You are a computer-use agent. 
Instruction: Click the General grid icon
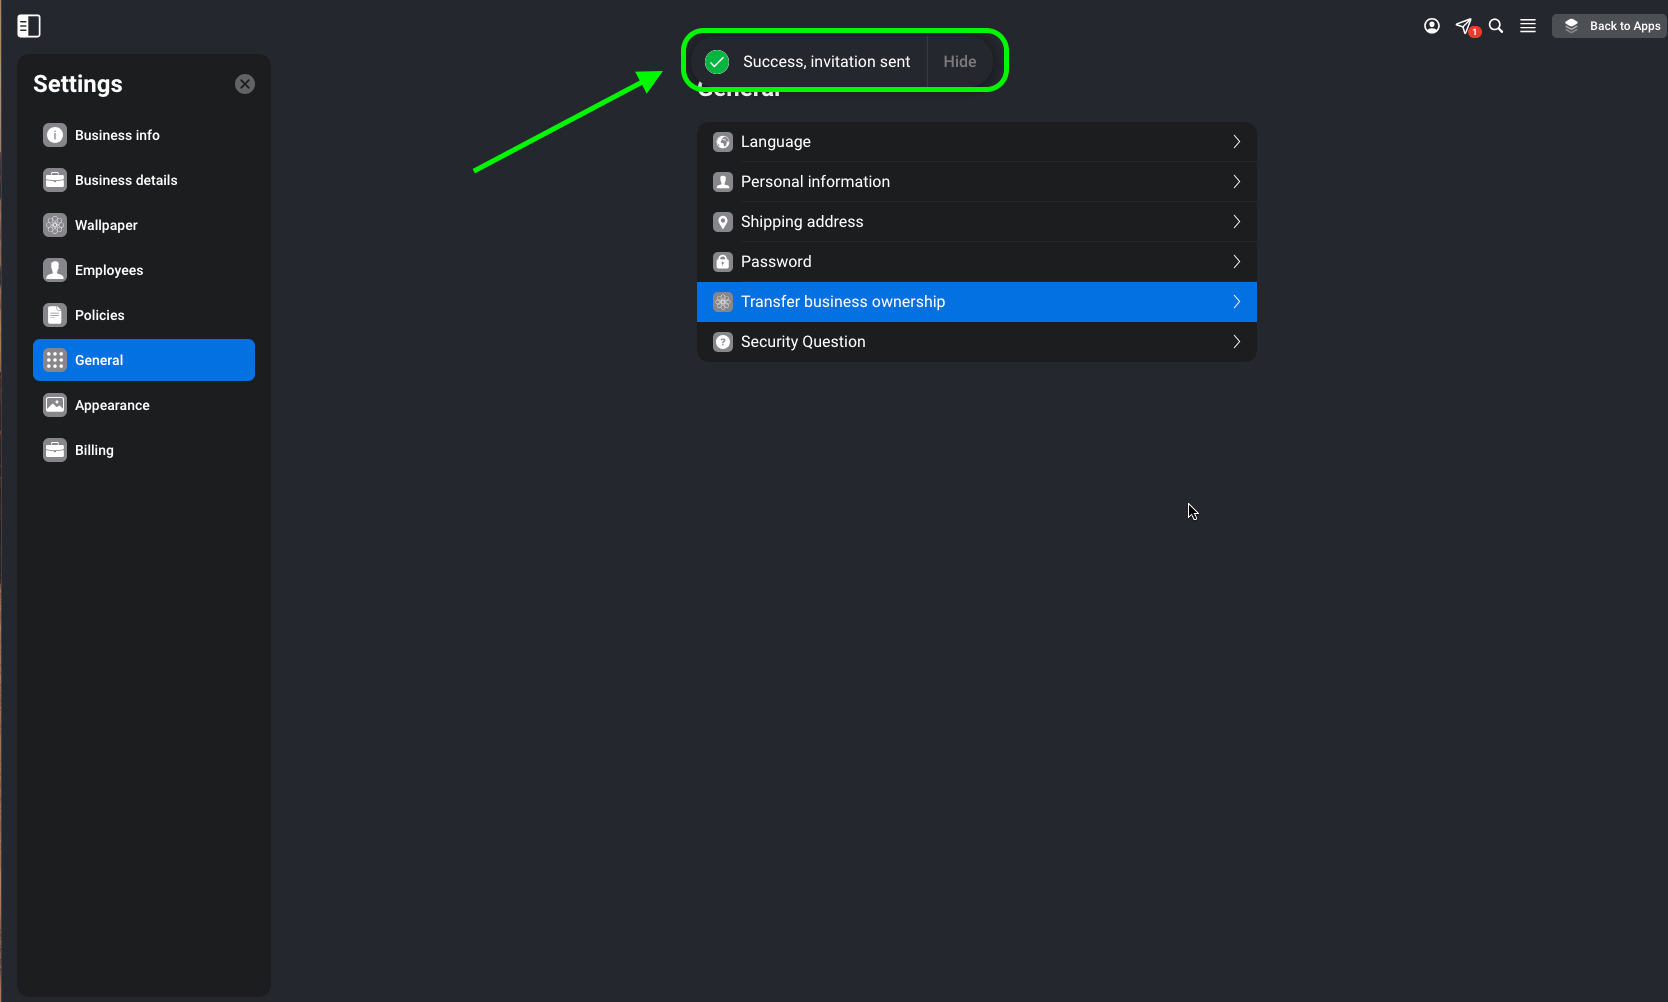click(x=55, y=360)
